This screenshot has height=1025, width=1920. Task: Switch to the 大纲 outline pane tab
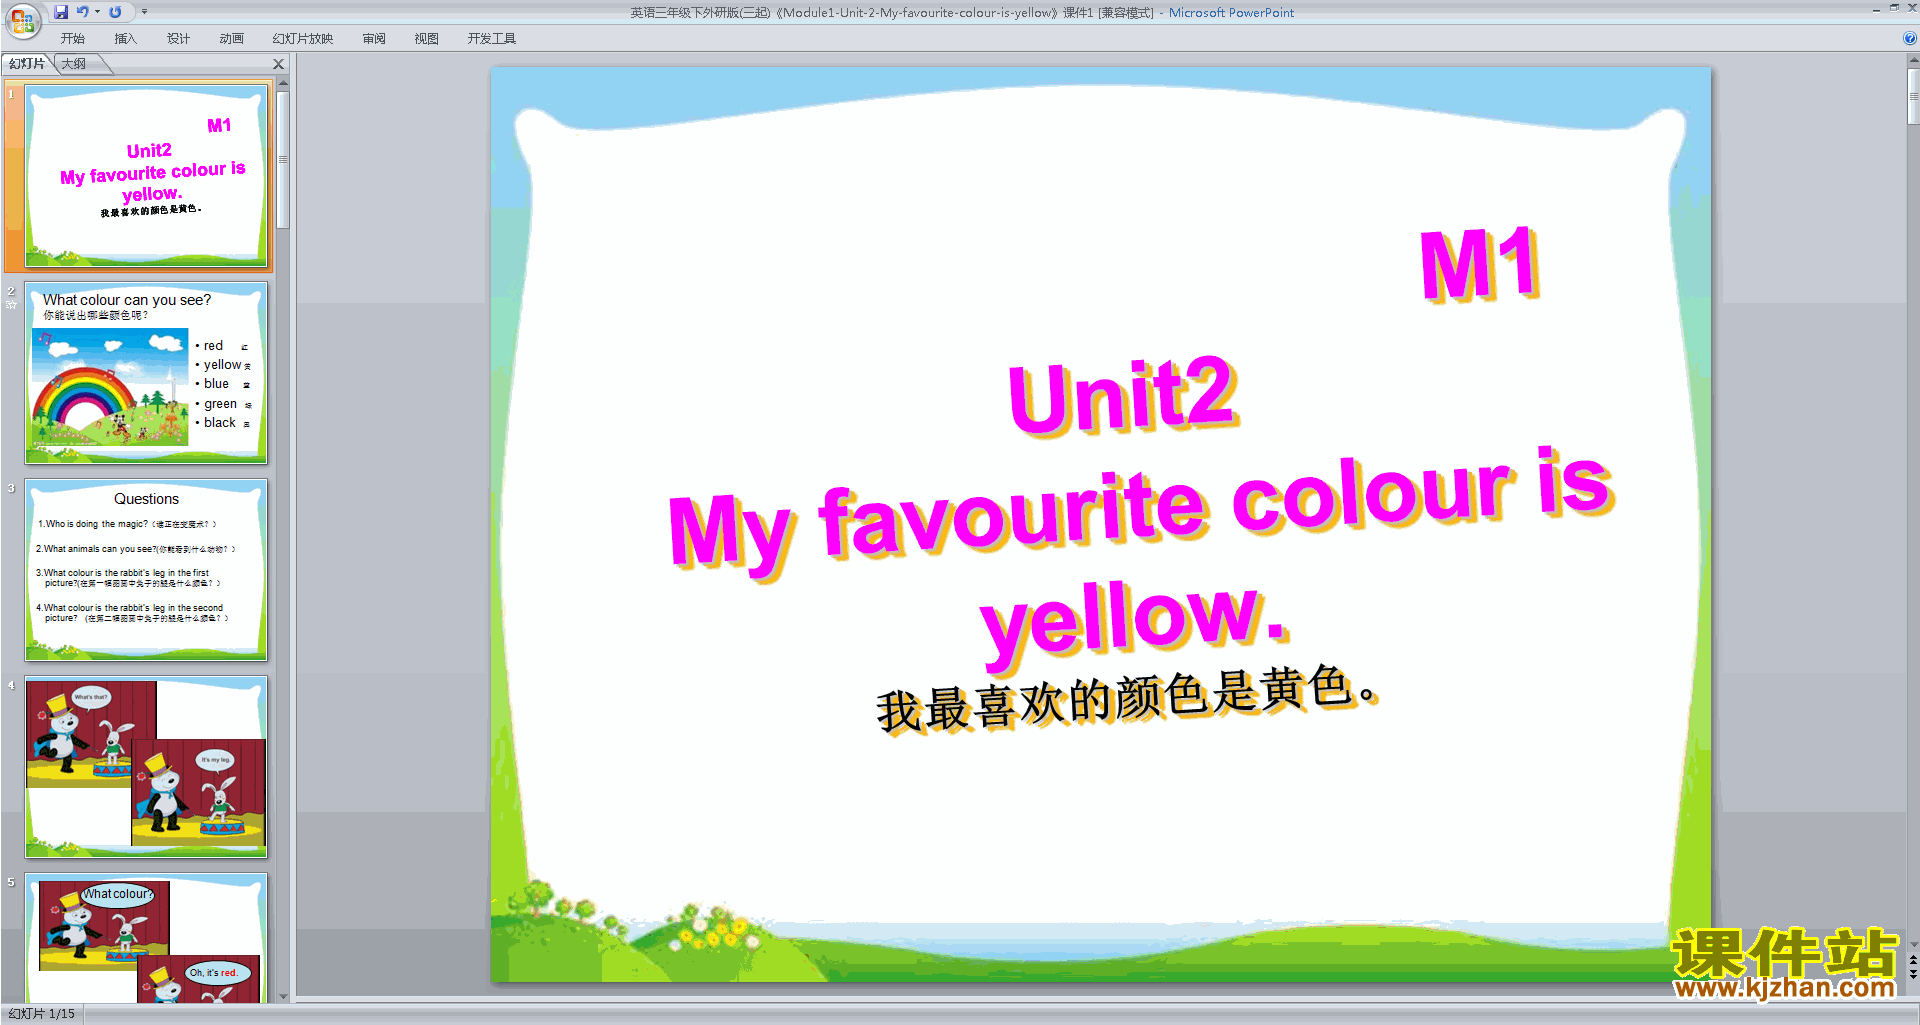tap(75, 64)
